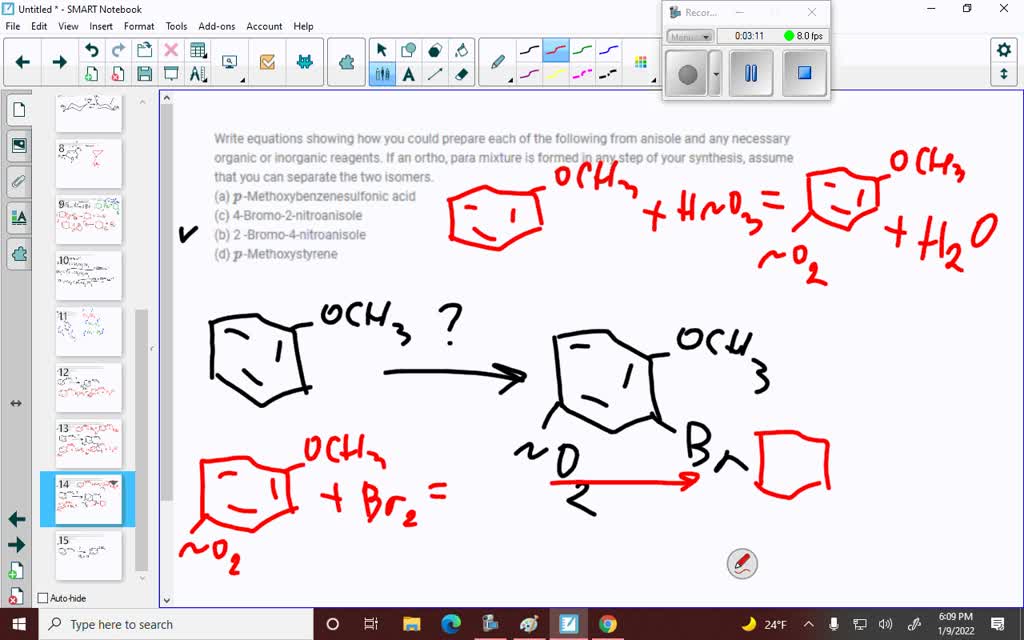Open the record options dropdown arrow
Screen dimensions: 1024x640
tap(717, 72)
